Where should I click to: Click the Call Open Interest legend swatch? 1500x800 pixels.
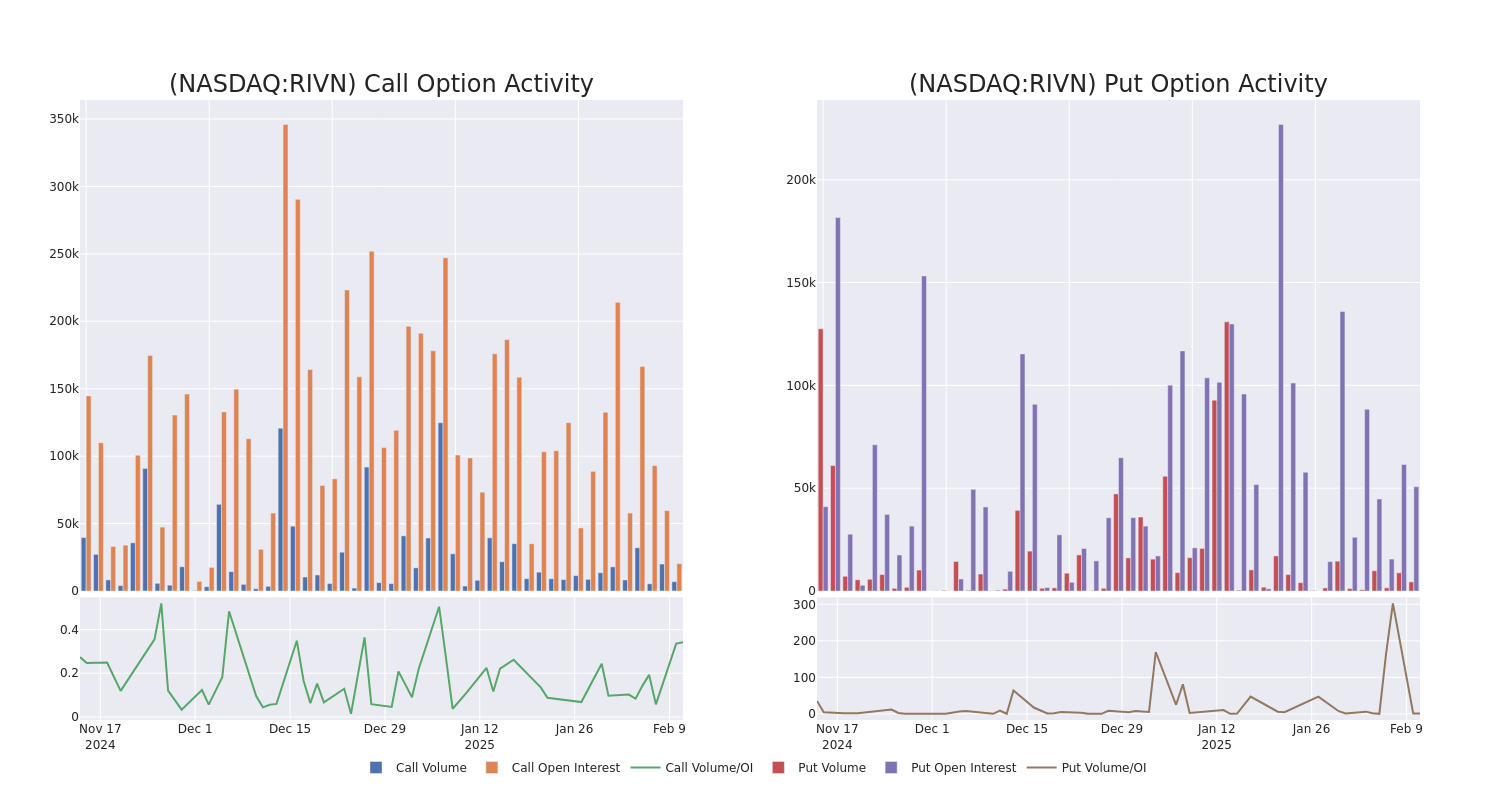(492, 768)
